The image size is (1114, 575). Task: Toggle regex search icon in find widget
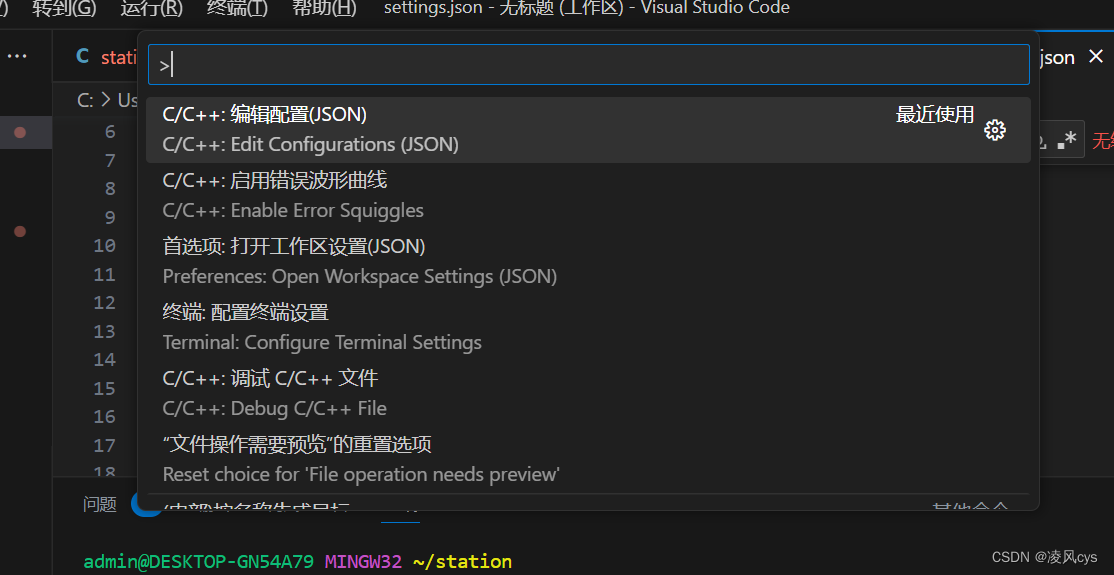click(1066, 139)
